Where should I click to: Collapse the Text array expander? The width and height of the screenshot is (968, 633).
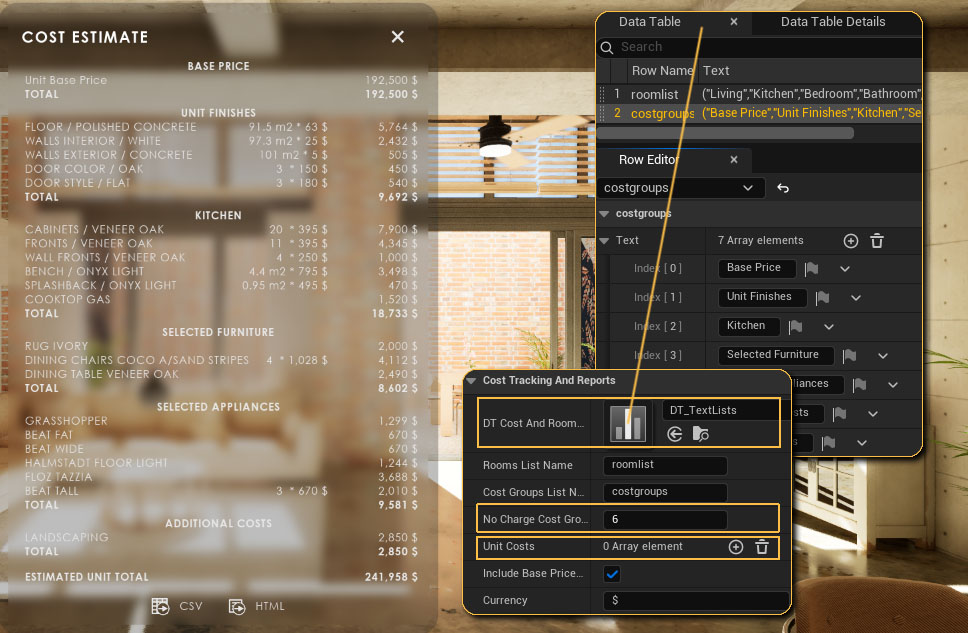[604, 241]
